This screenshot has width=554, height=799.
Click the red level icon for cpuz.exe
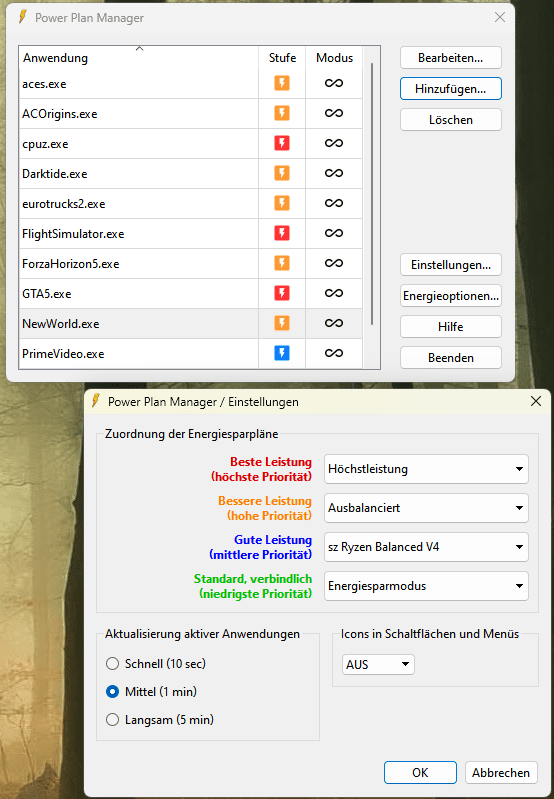click(x=282, y=143)
